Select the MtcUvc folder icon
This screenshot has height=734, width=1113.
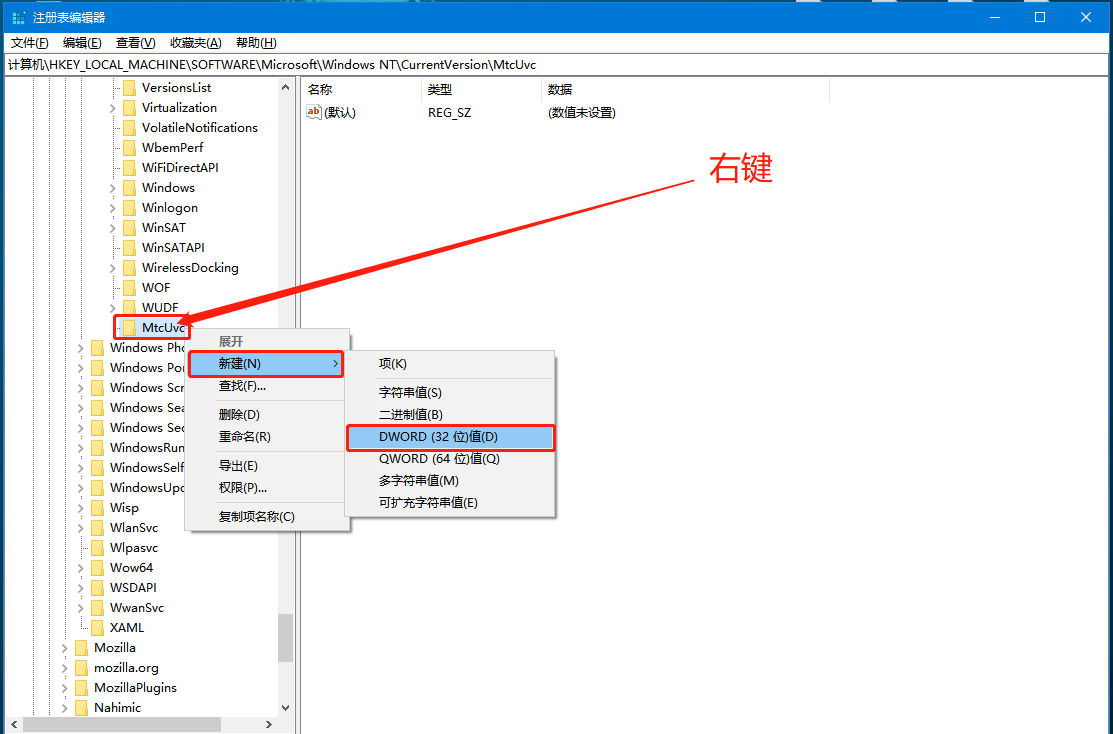click(x=129, y=327)
